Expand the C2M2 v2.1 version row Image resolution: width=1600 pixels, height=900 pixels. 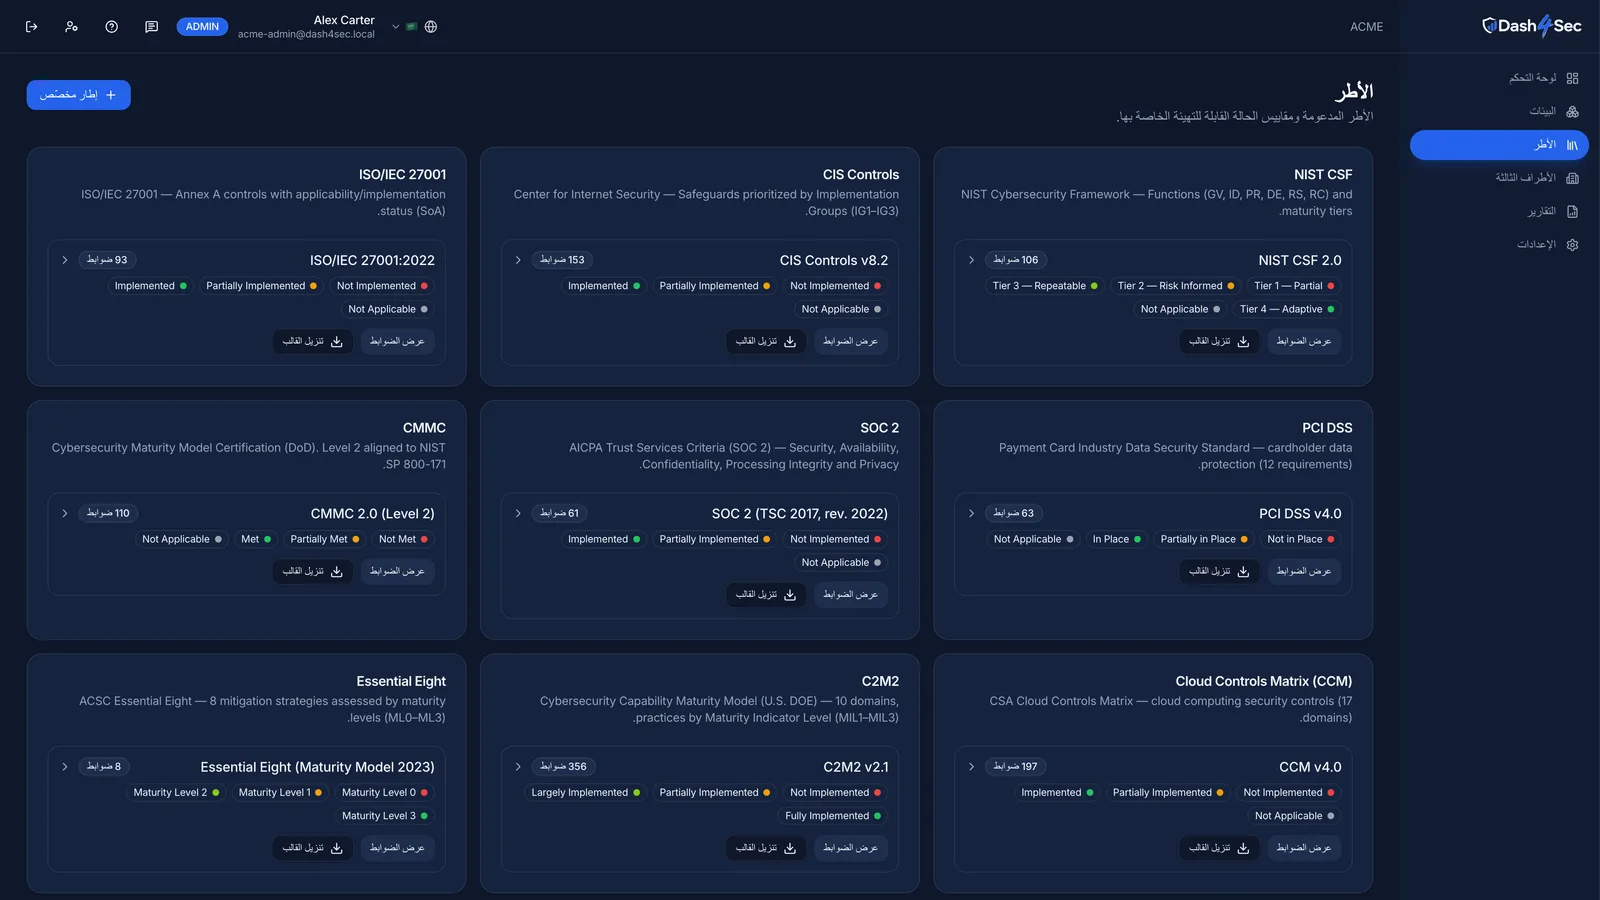click(x=518, y=767)
